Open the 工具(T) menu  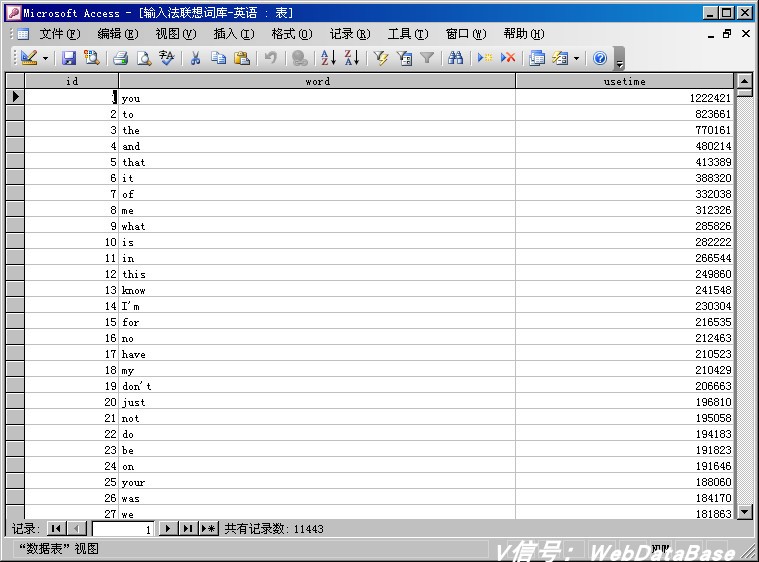coord(408,34)
